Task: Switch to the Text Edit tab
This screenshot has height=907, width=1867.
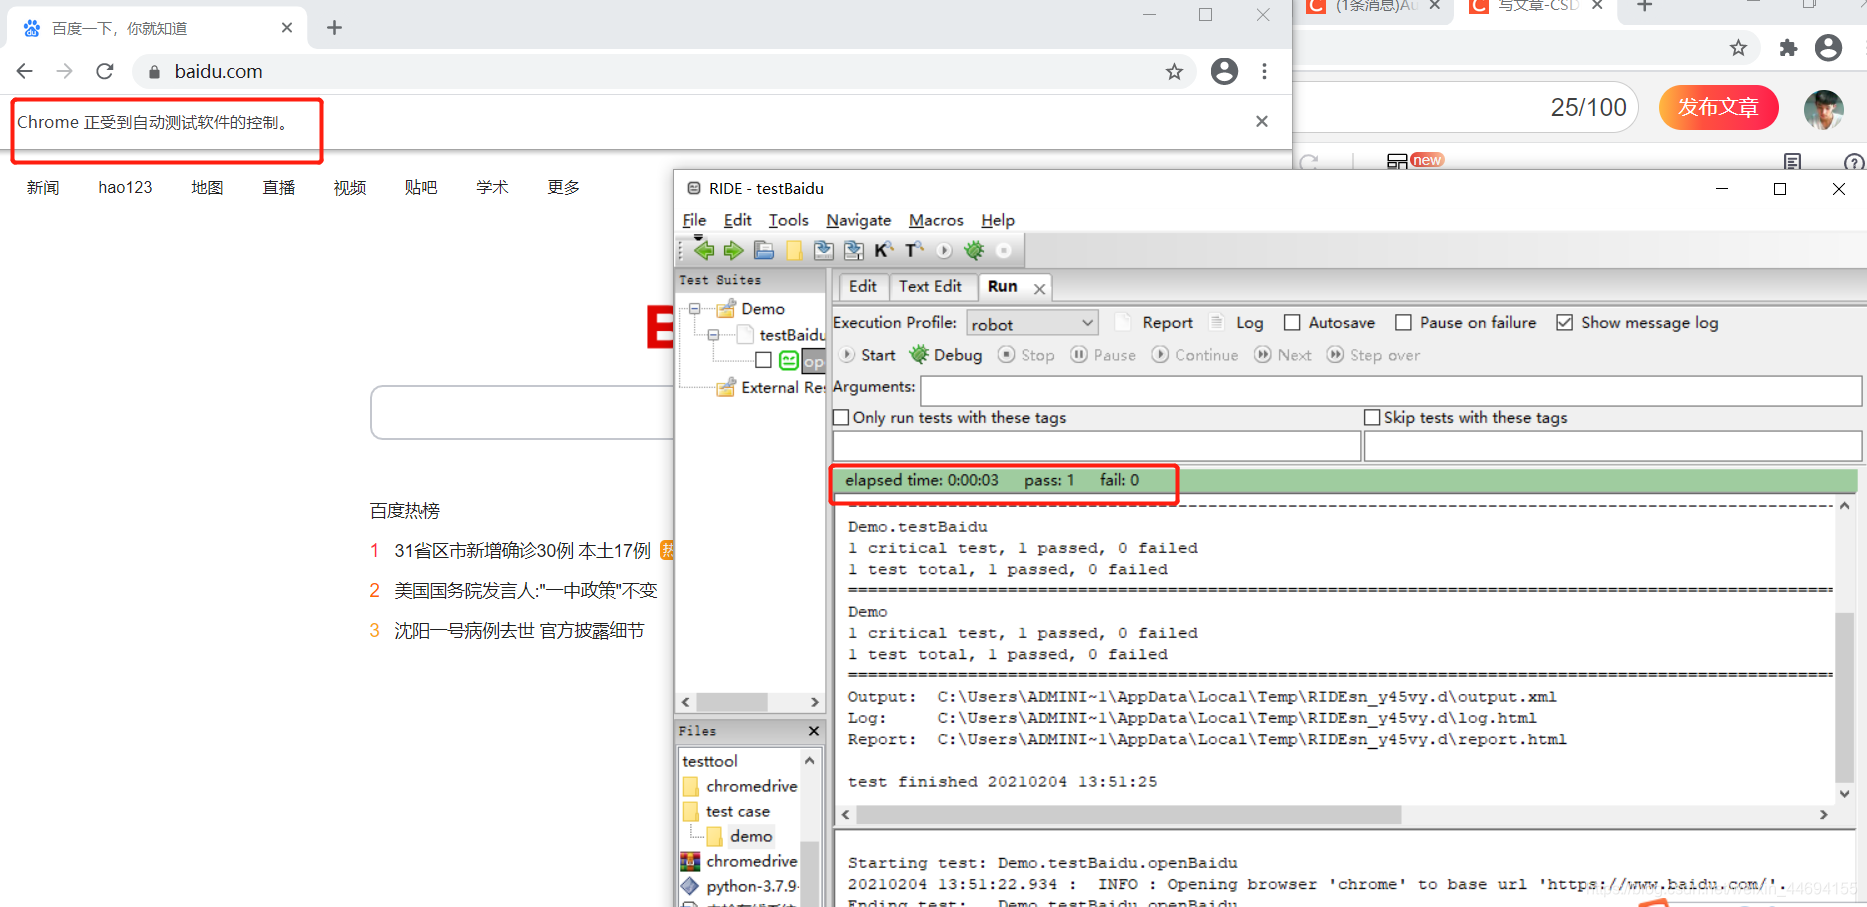Action: point(930,287)
